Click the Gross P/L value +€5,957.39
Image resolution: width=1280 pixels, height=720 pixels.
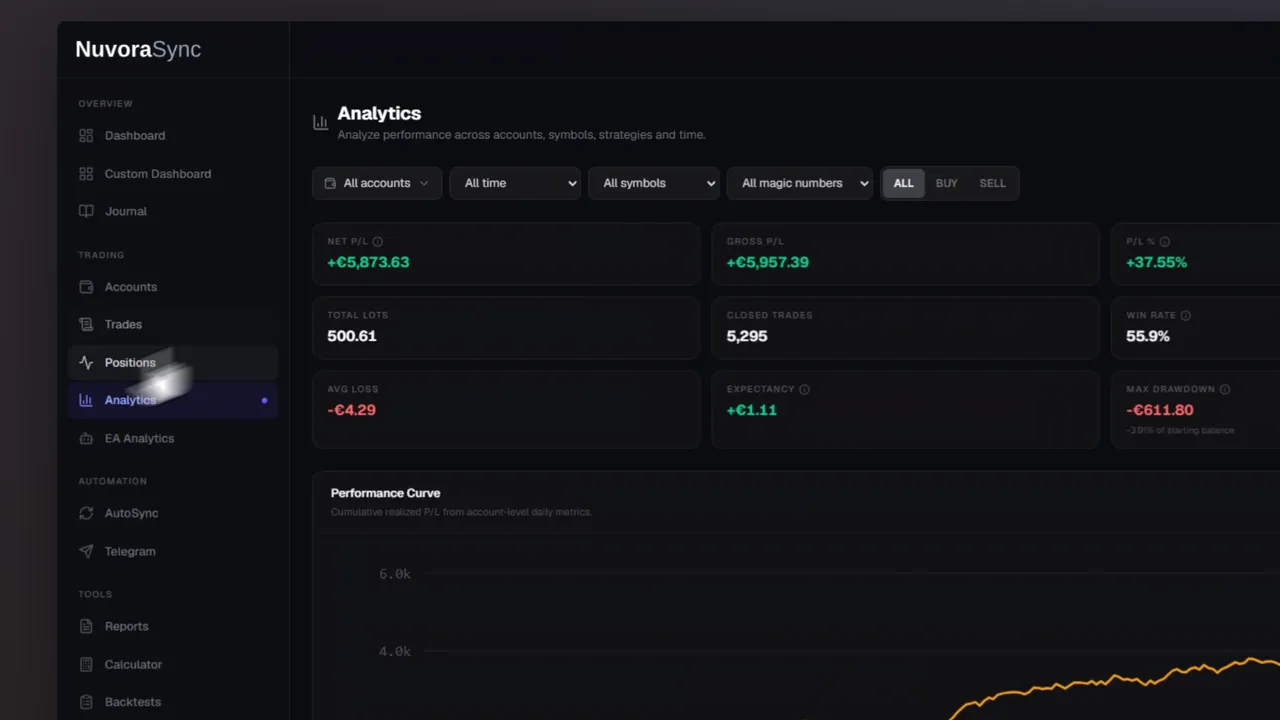(x=767, y=262)
